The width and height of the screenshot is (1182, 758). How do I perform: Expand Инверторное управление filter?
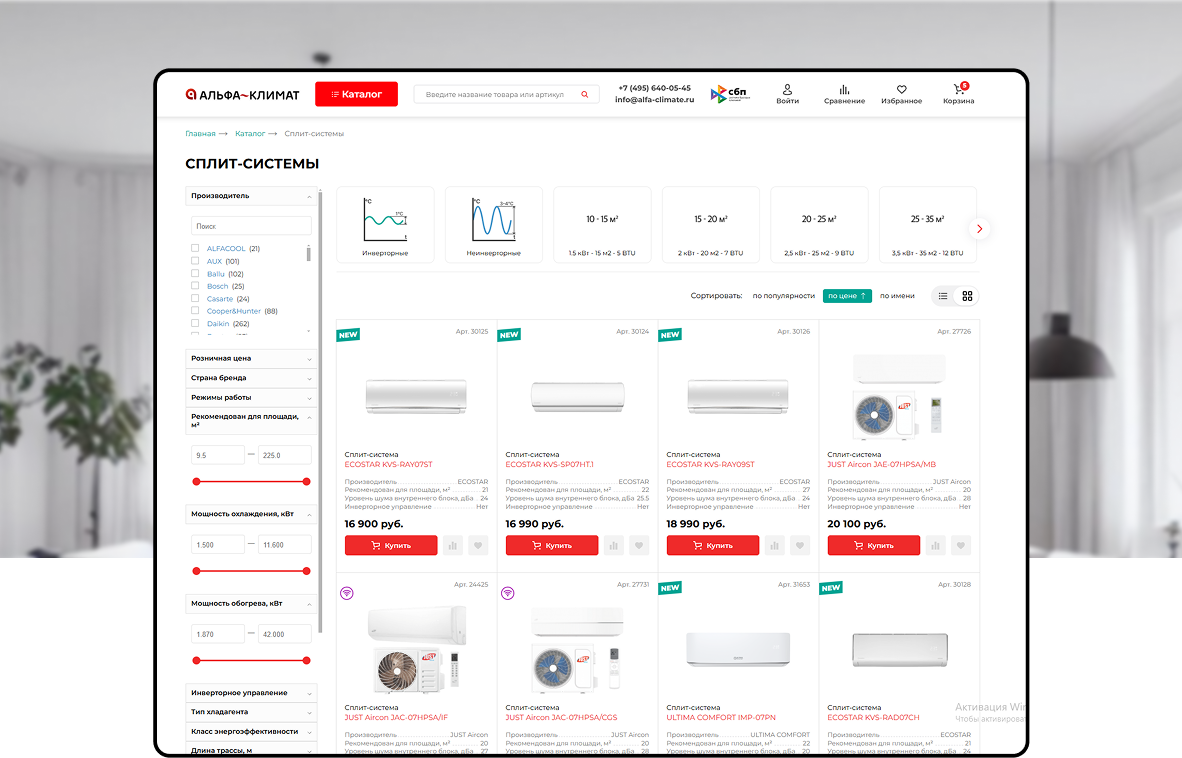(251, 693)
